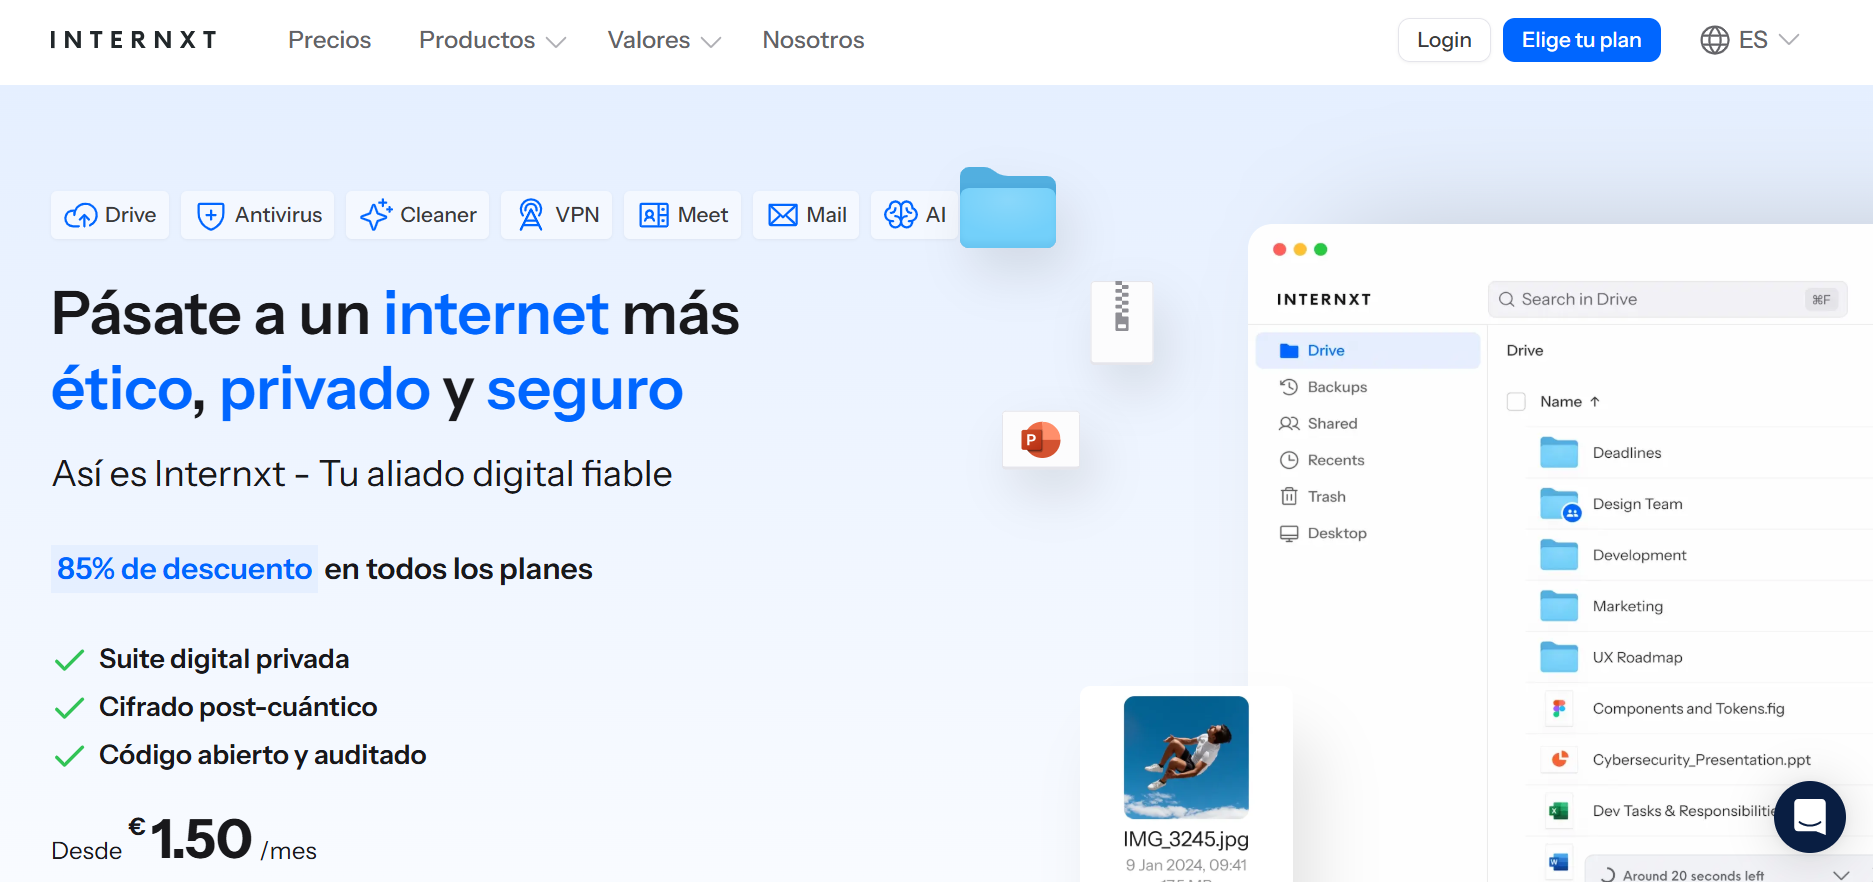Click the 85% de descuento badge
This screenshot has width=1873, height=882.
(x=184, y=569)
